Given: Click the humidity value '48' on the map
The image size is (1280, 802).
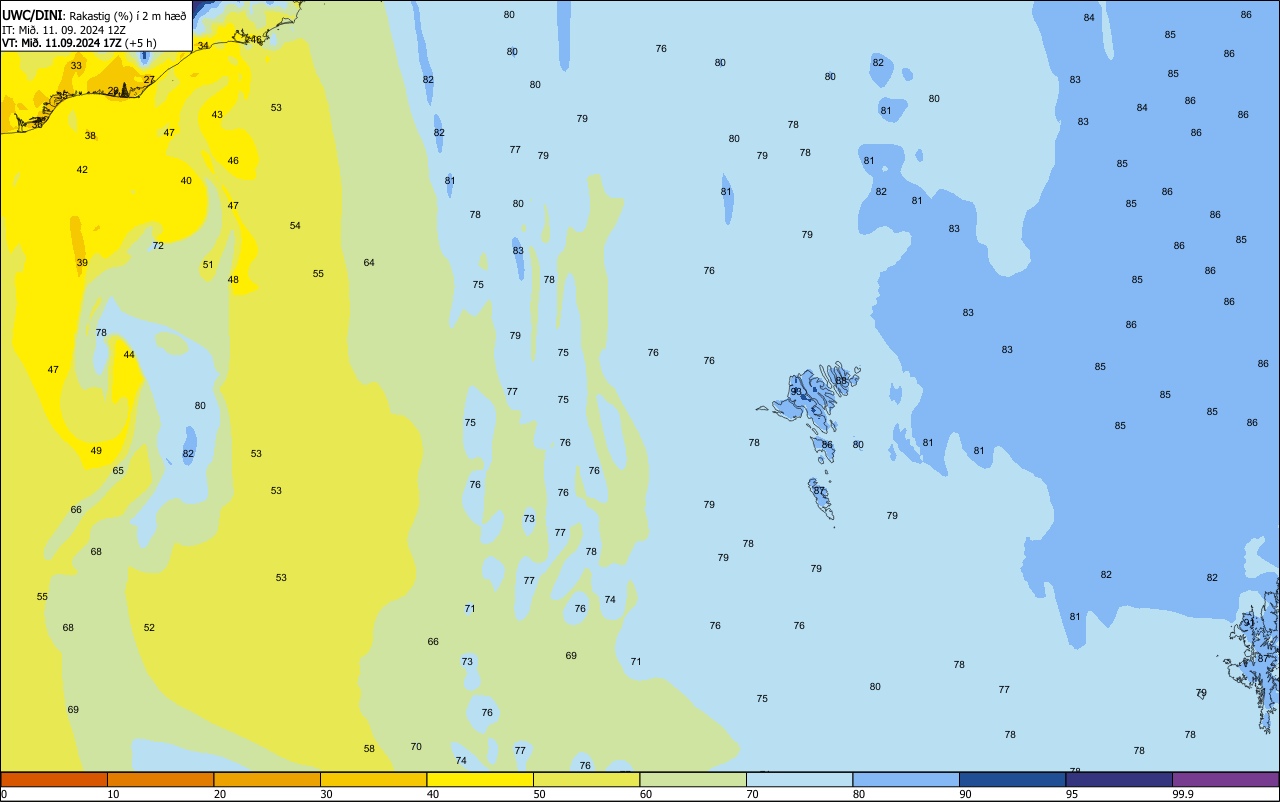Looking at the screenshot, I should [233, 280].
